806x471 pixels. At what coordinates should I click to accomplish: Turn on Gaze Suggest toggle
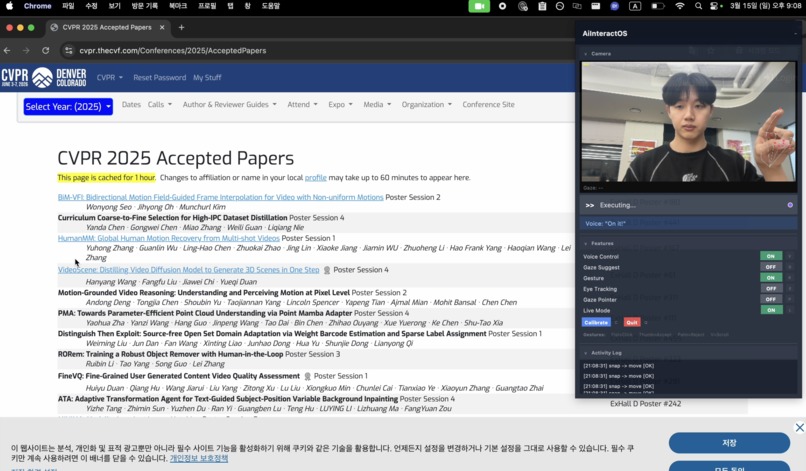click(x=771, y=267)
